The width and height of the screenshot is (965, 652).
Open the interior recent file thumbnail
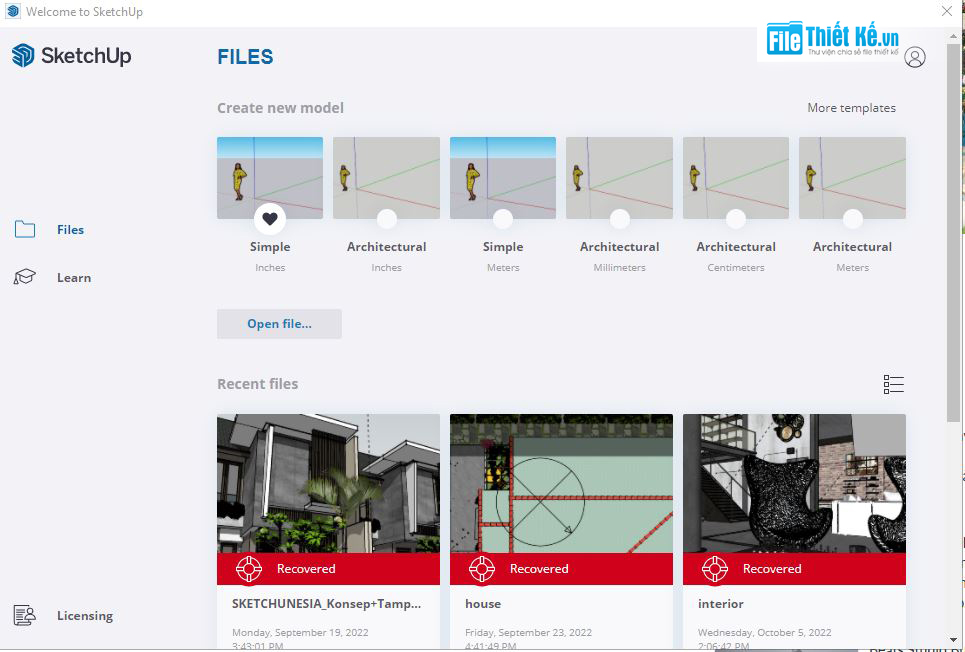pyautogui.click(x=795, y=483)
